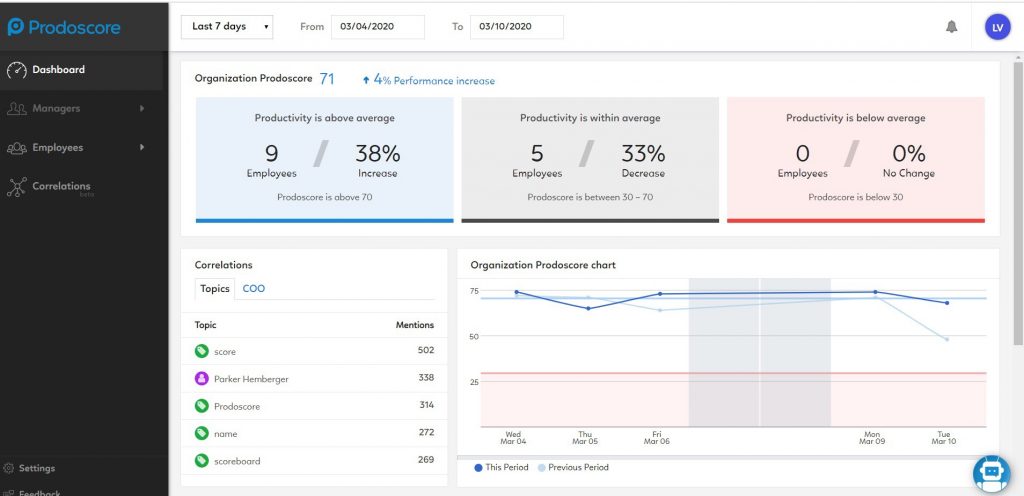Click the Performance increase link

point(428,80)
